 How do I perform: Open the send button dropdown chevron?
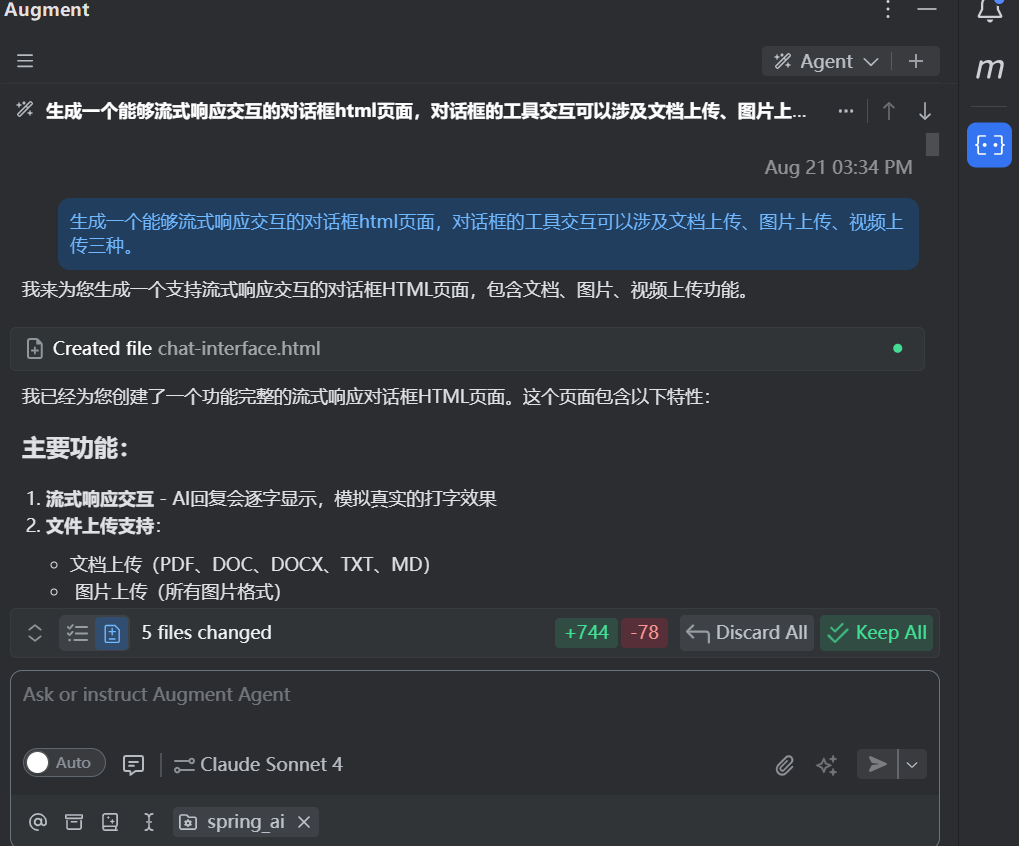pyautogui.click(x=911, y=764)
